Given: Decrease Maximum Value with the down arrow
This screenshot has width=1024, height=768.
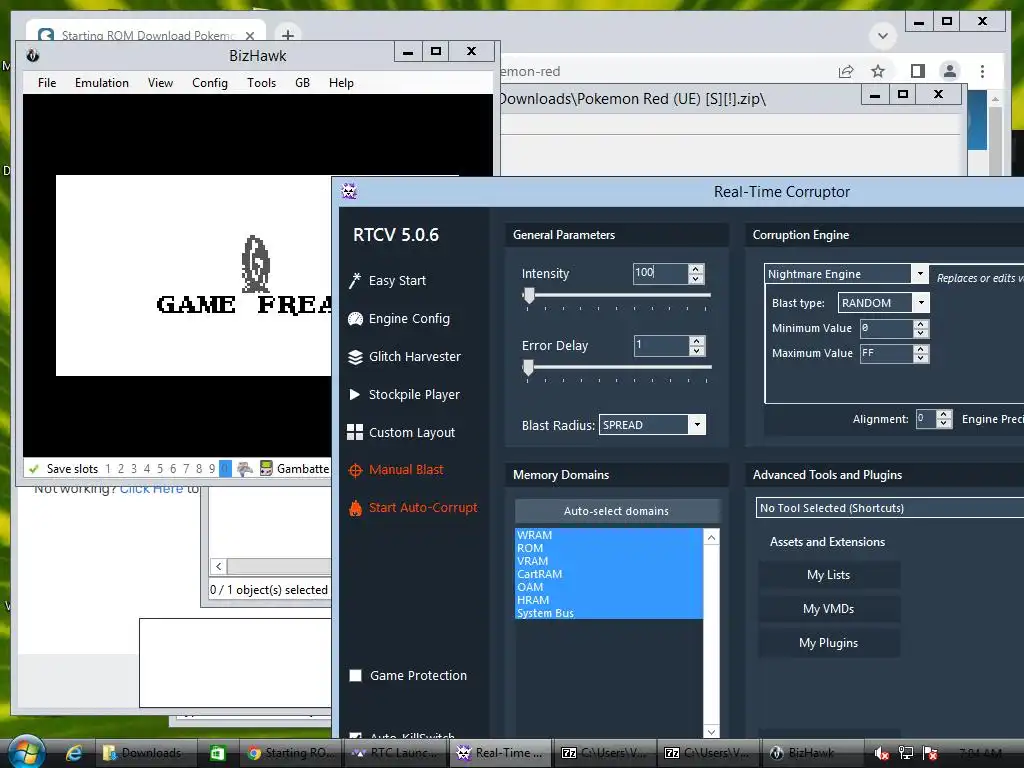Looking at the screenshot, I should [921, 358].
